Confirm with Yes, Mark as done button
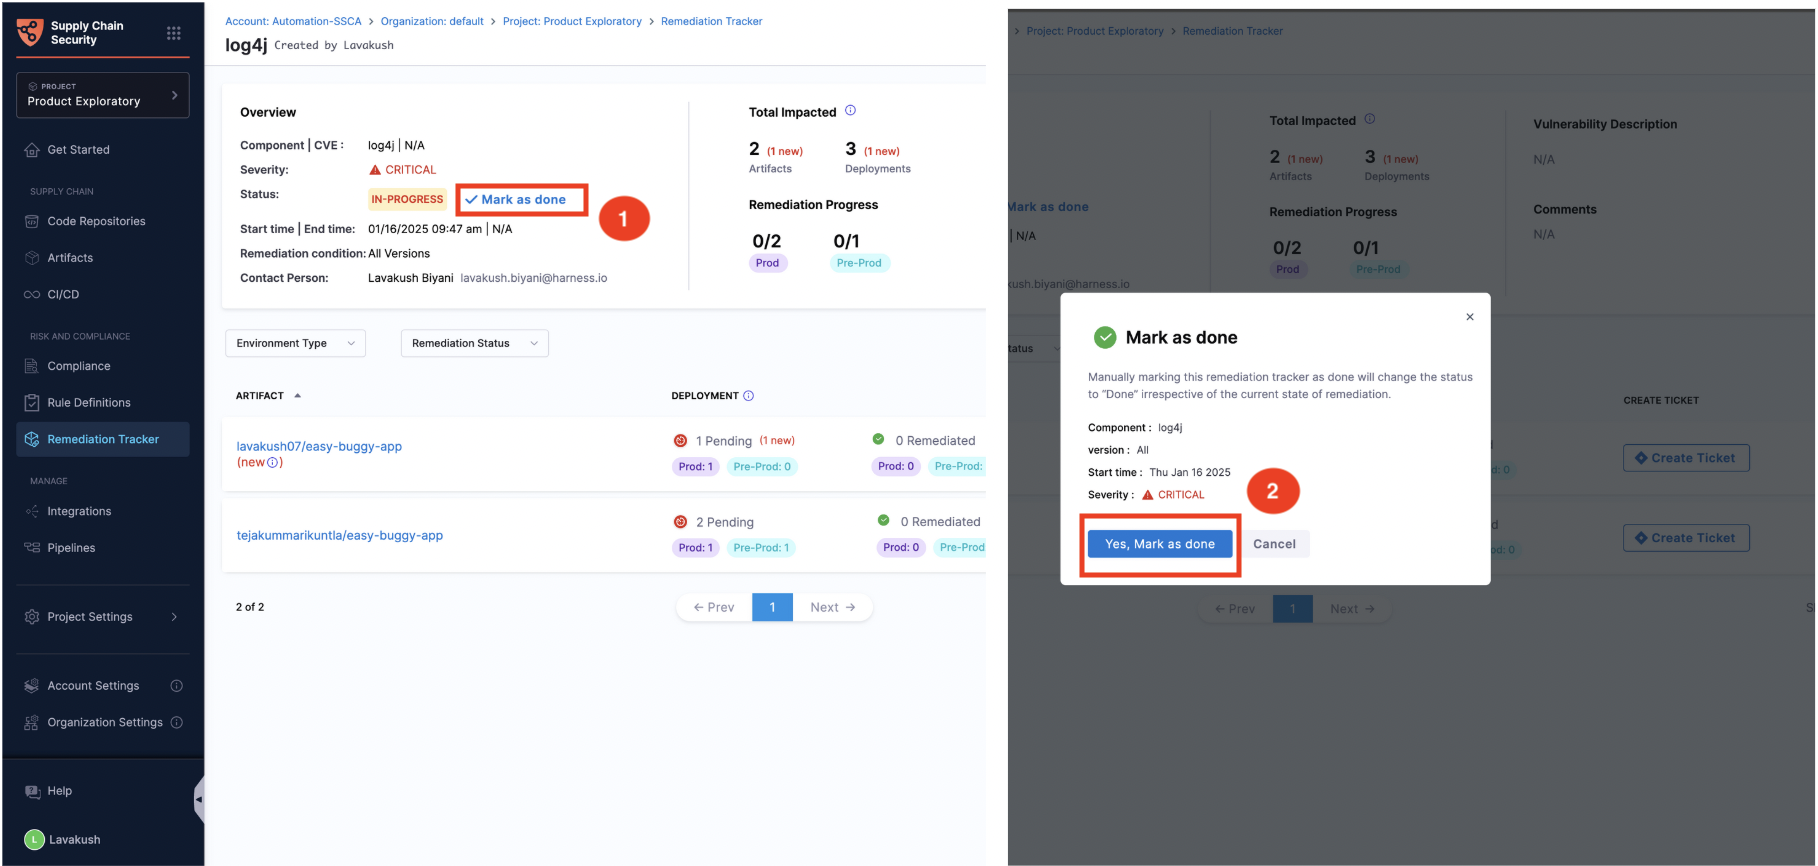The height and width of the screenshot is (866, 1818). tap(1159, 544)
